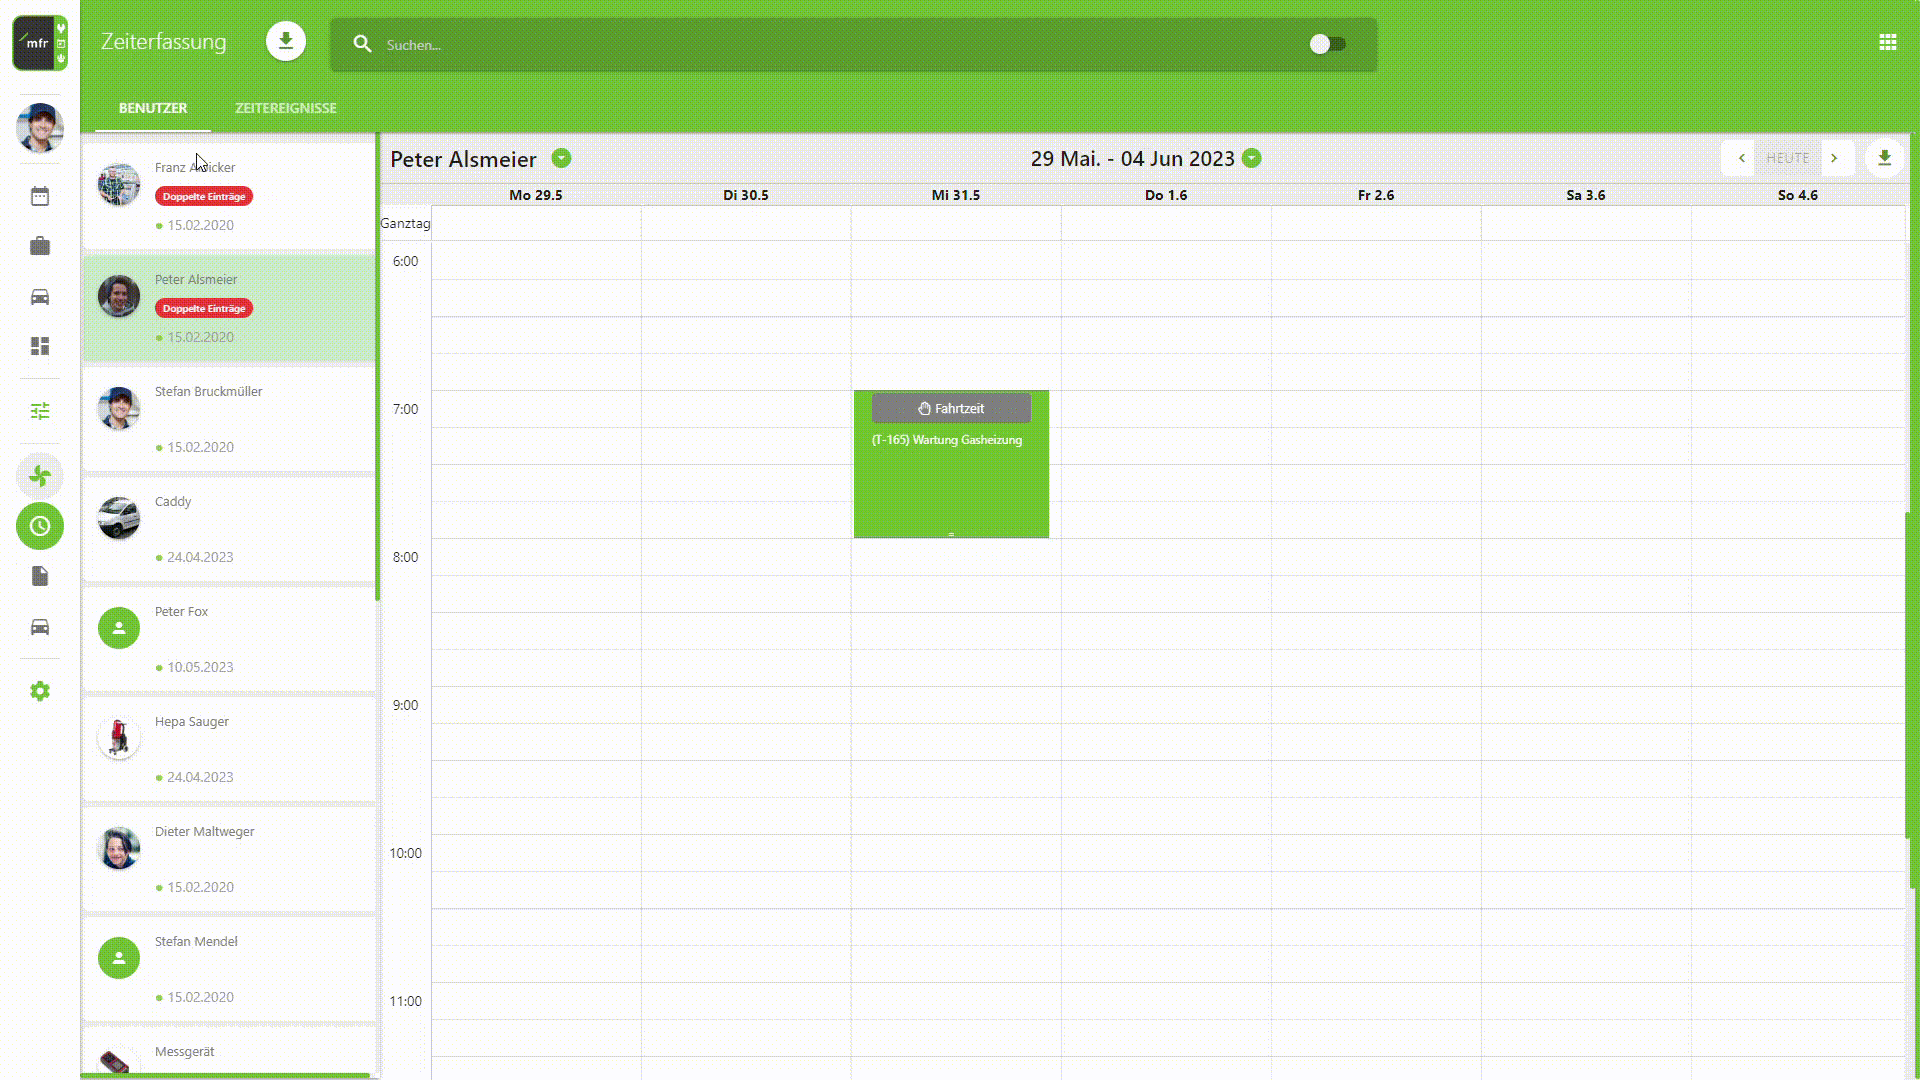Select the Benutzer tab

click(153, 108)
